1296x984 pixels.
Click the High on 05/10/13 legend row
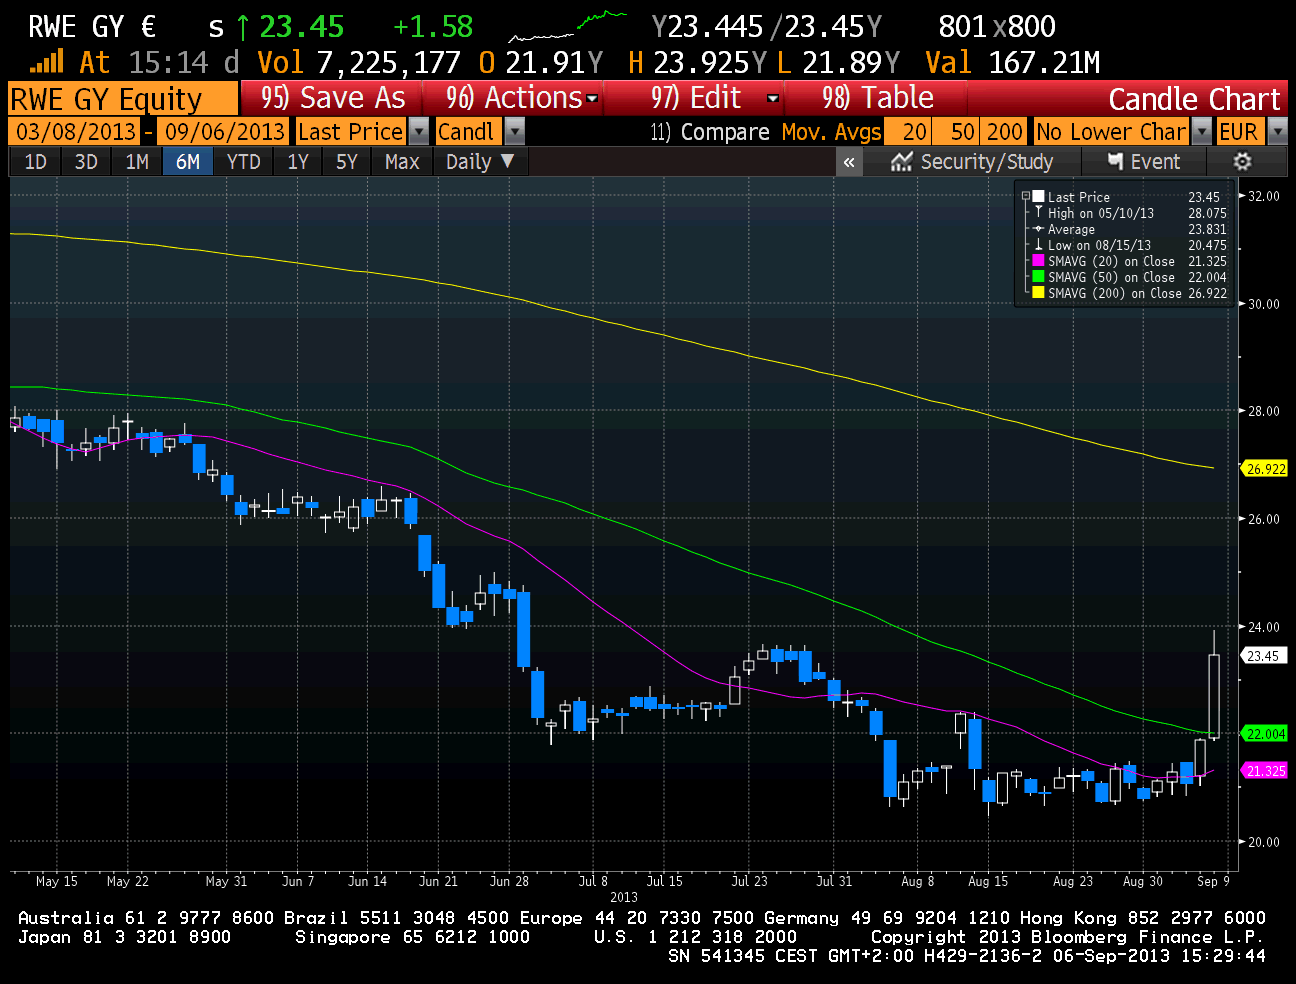click(x=1129, y=213)
